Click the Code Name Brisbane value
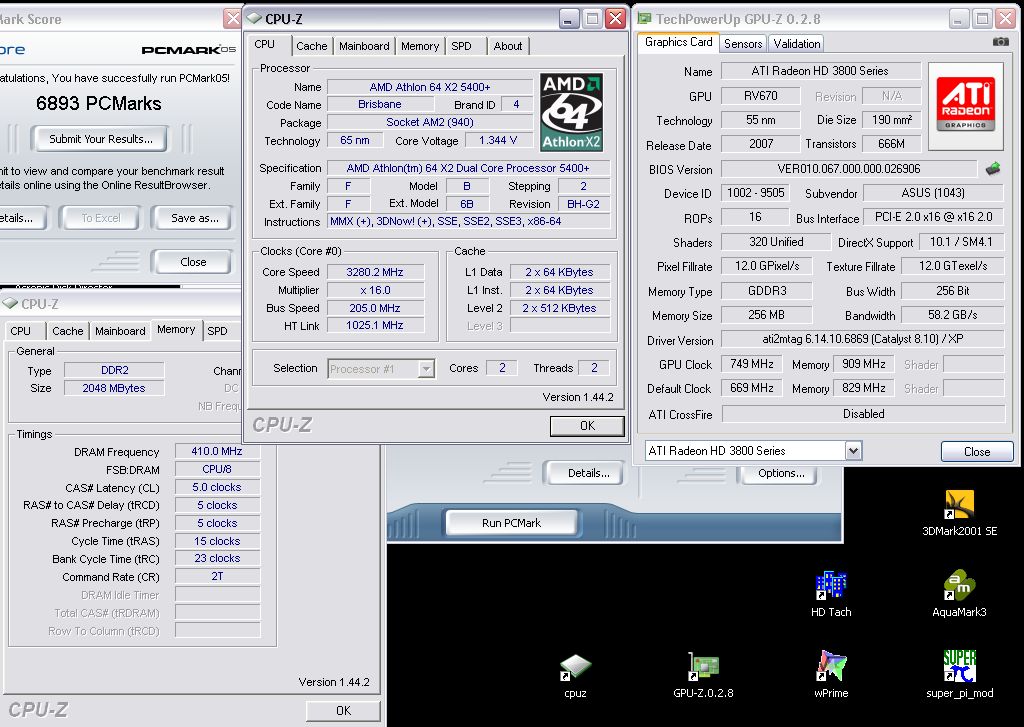1024x727 pixels. coord(379,104)
